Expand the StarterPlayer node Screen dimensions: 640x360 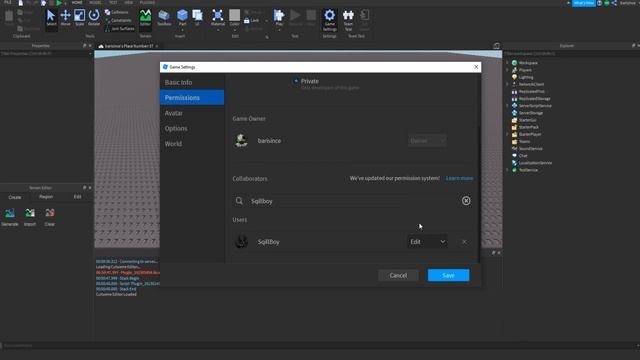[507, 134]
